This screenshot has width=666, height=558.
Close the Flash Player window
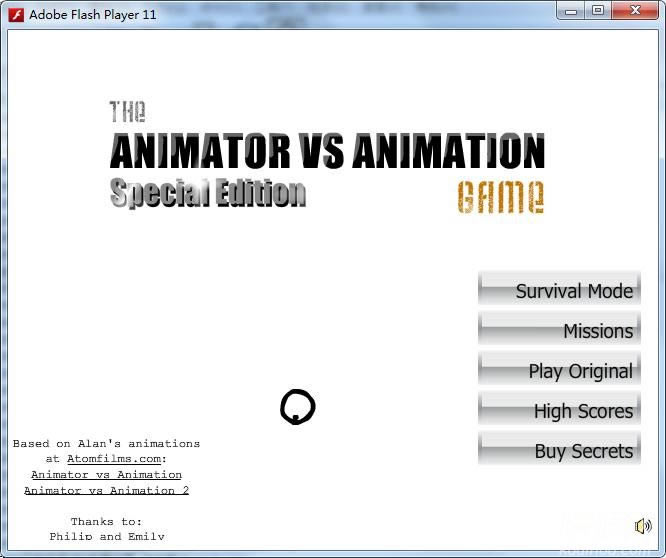(636, 11)
